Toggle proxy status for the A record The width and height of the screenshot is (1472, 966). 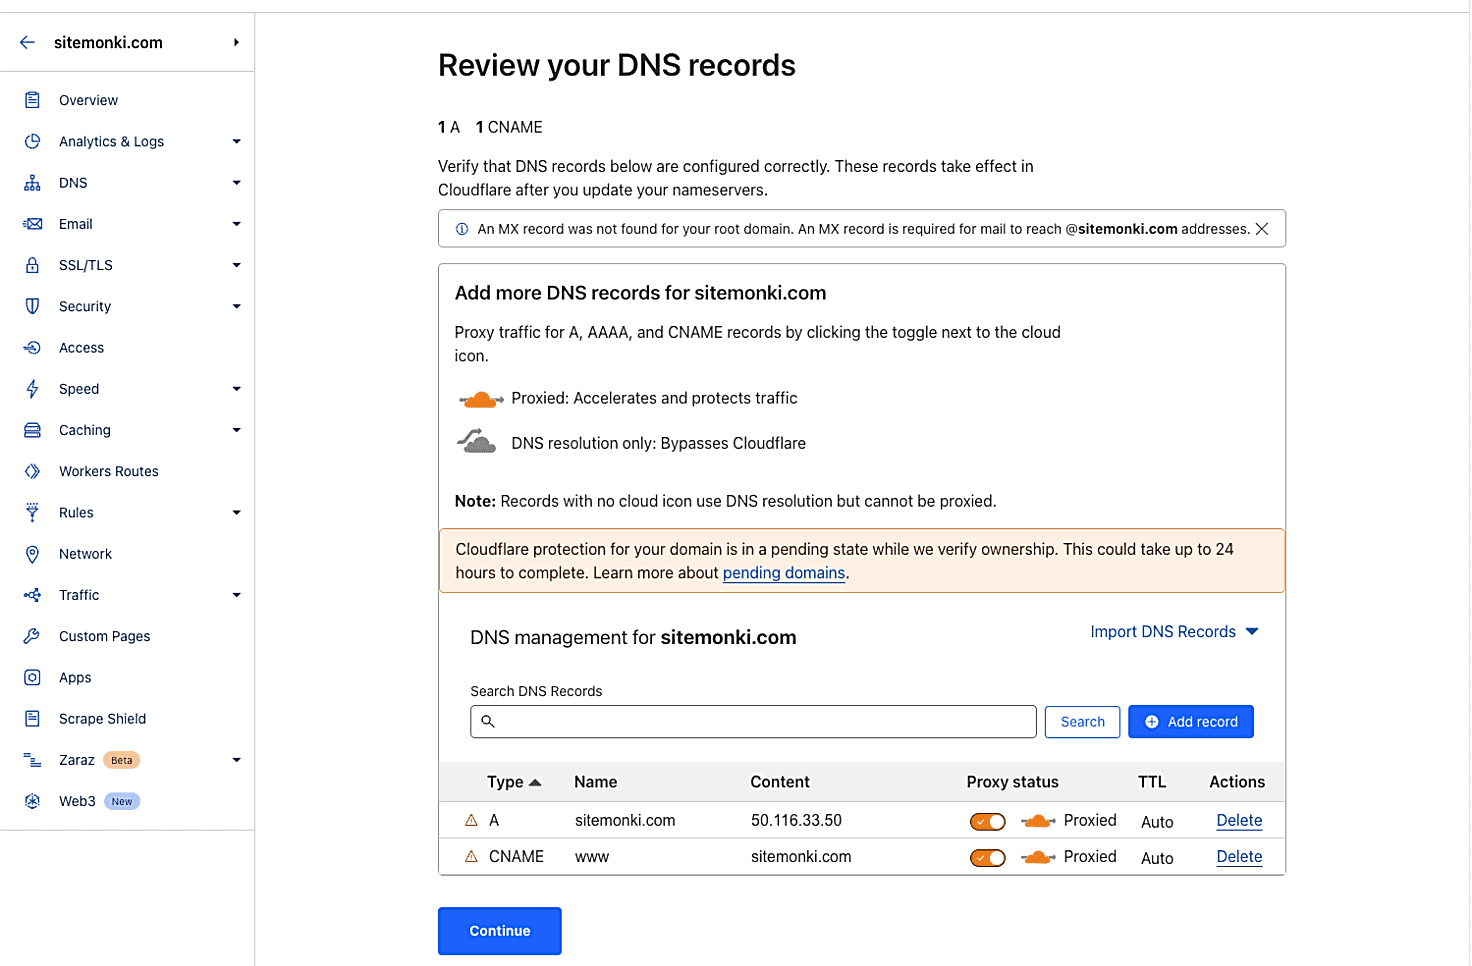(x=987, y=821)
